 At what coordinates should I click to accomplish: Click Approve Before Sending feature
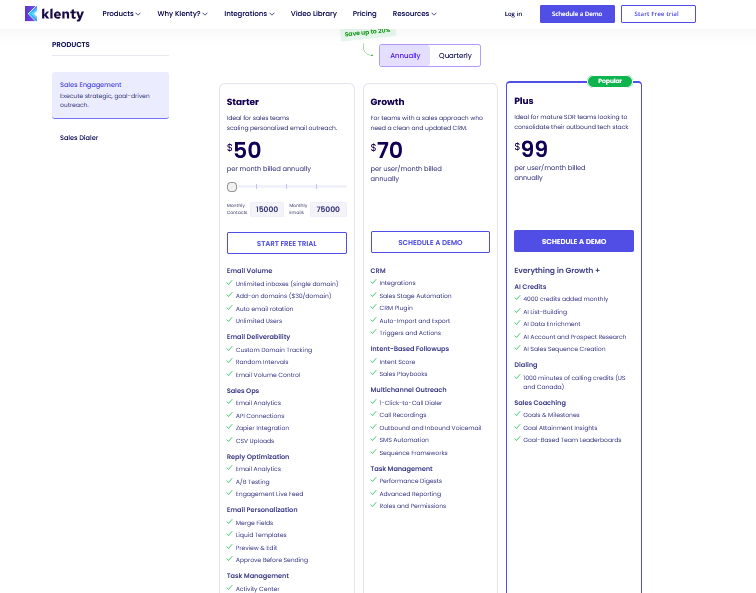tap(272, 560)
